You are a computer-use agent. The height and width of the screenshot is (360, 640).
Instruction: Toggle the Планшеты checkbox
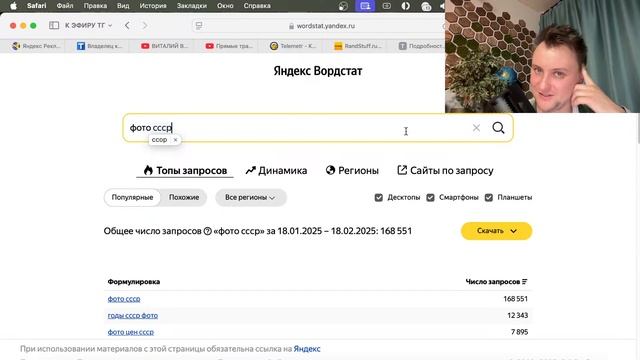coord(489,198)
